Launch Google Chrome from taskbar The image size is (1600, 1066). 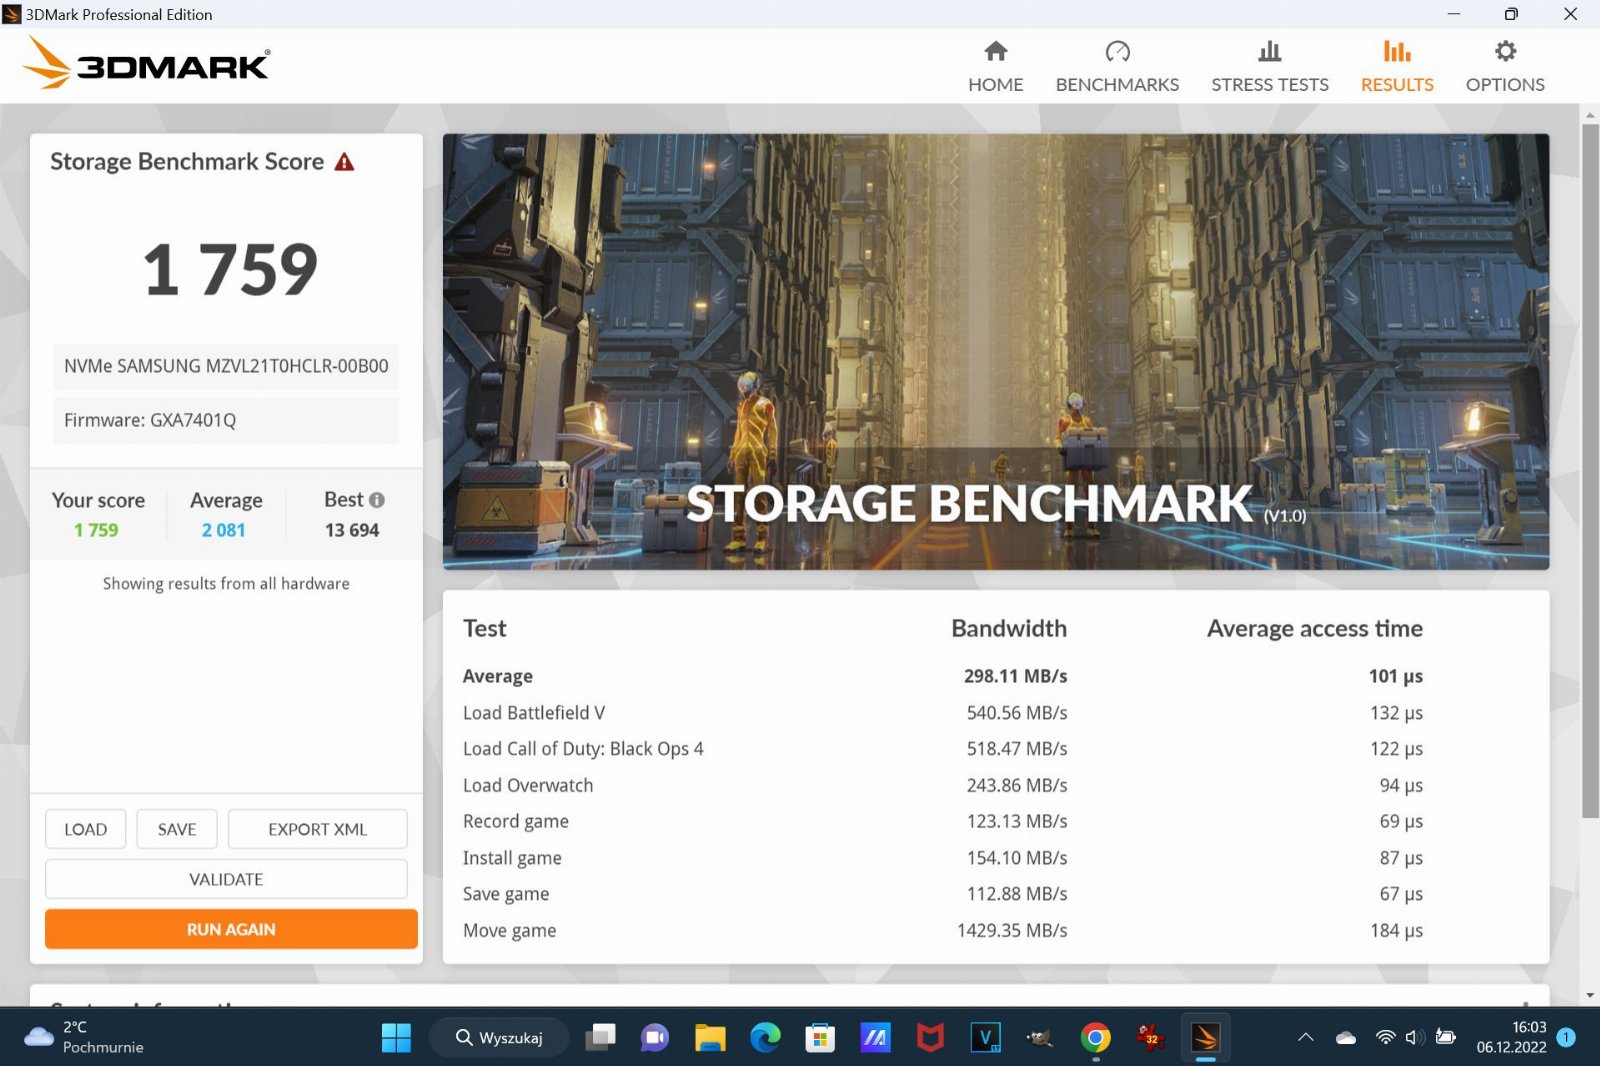pyautogui.click(x=1095, y=1038)
